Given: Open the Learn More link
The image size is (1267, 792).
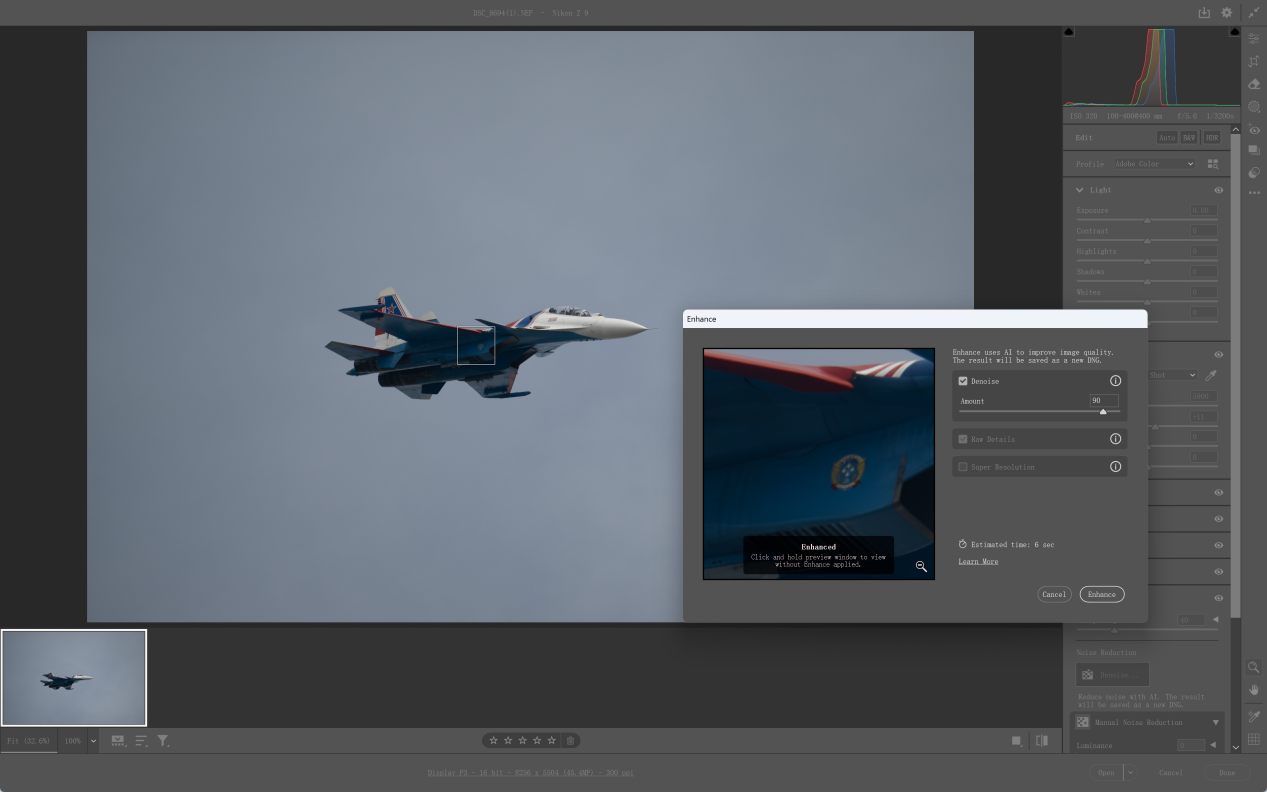Looking at the screenshot, I should coord(978,562).
